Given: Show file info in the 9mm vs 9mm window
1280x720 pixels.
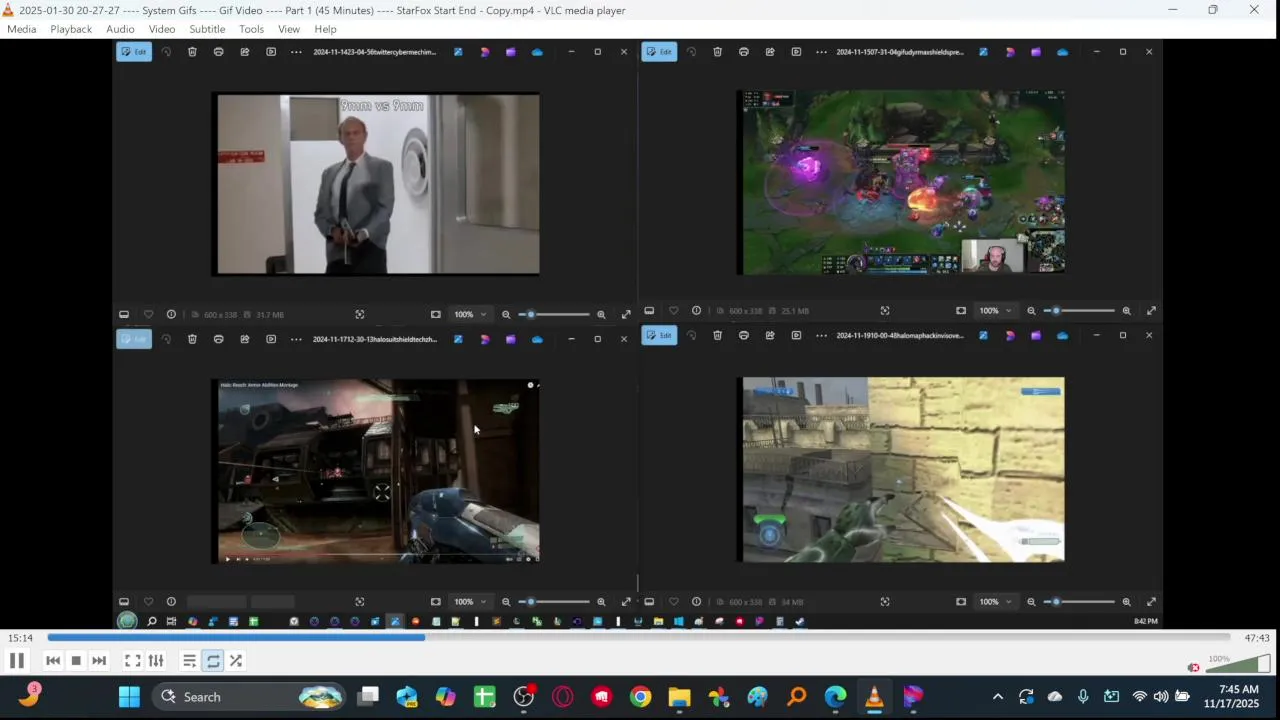Looking at the screenshot, I should tap(171, 314).
